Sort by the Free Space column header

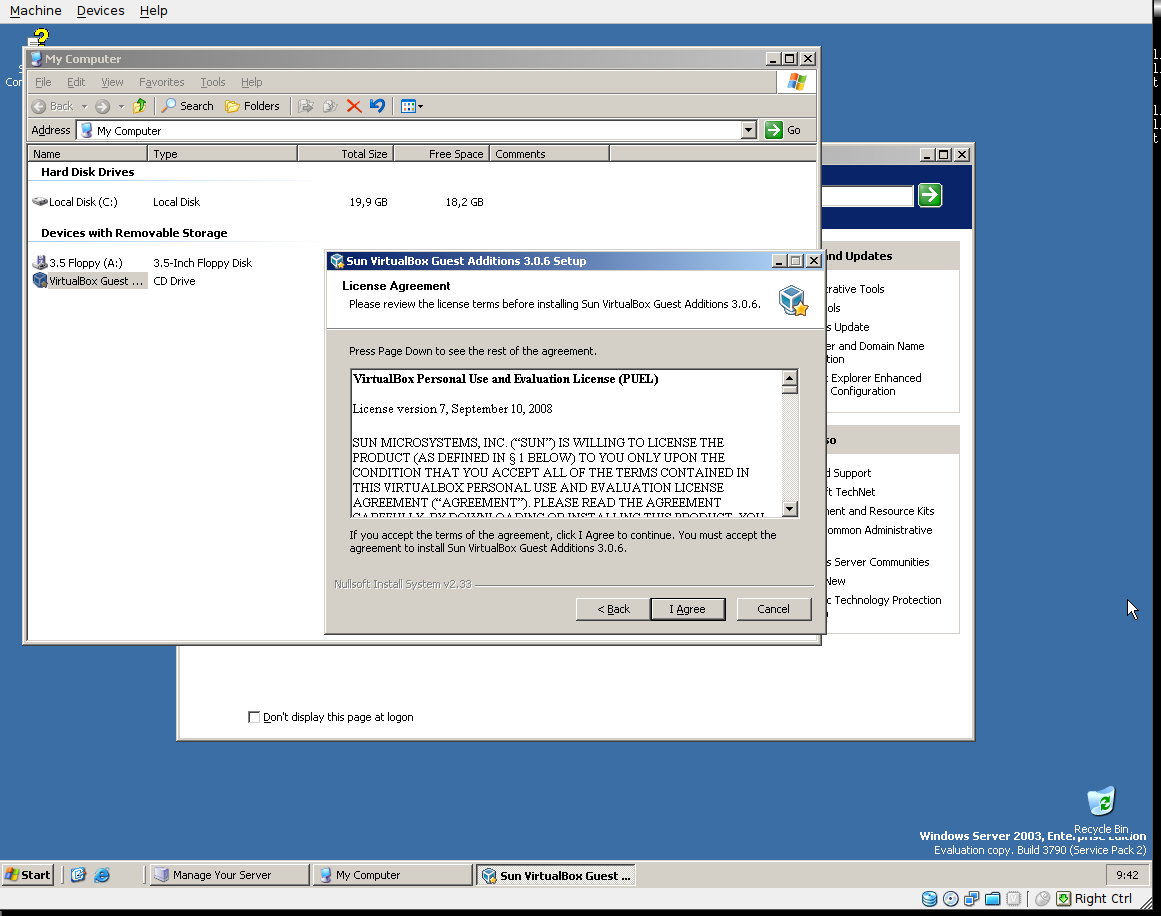tap(441, 154)
